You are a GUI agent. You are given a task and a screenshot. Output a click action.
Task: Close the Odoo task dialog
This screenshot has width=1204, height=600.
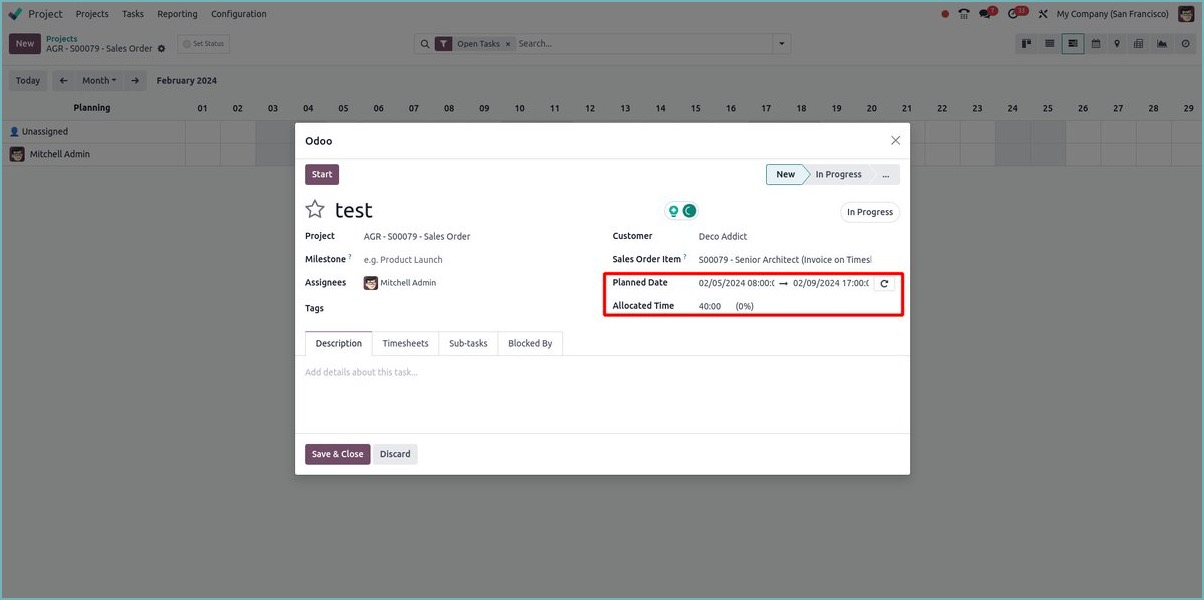(895, 141)
